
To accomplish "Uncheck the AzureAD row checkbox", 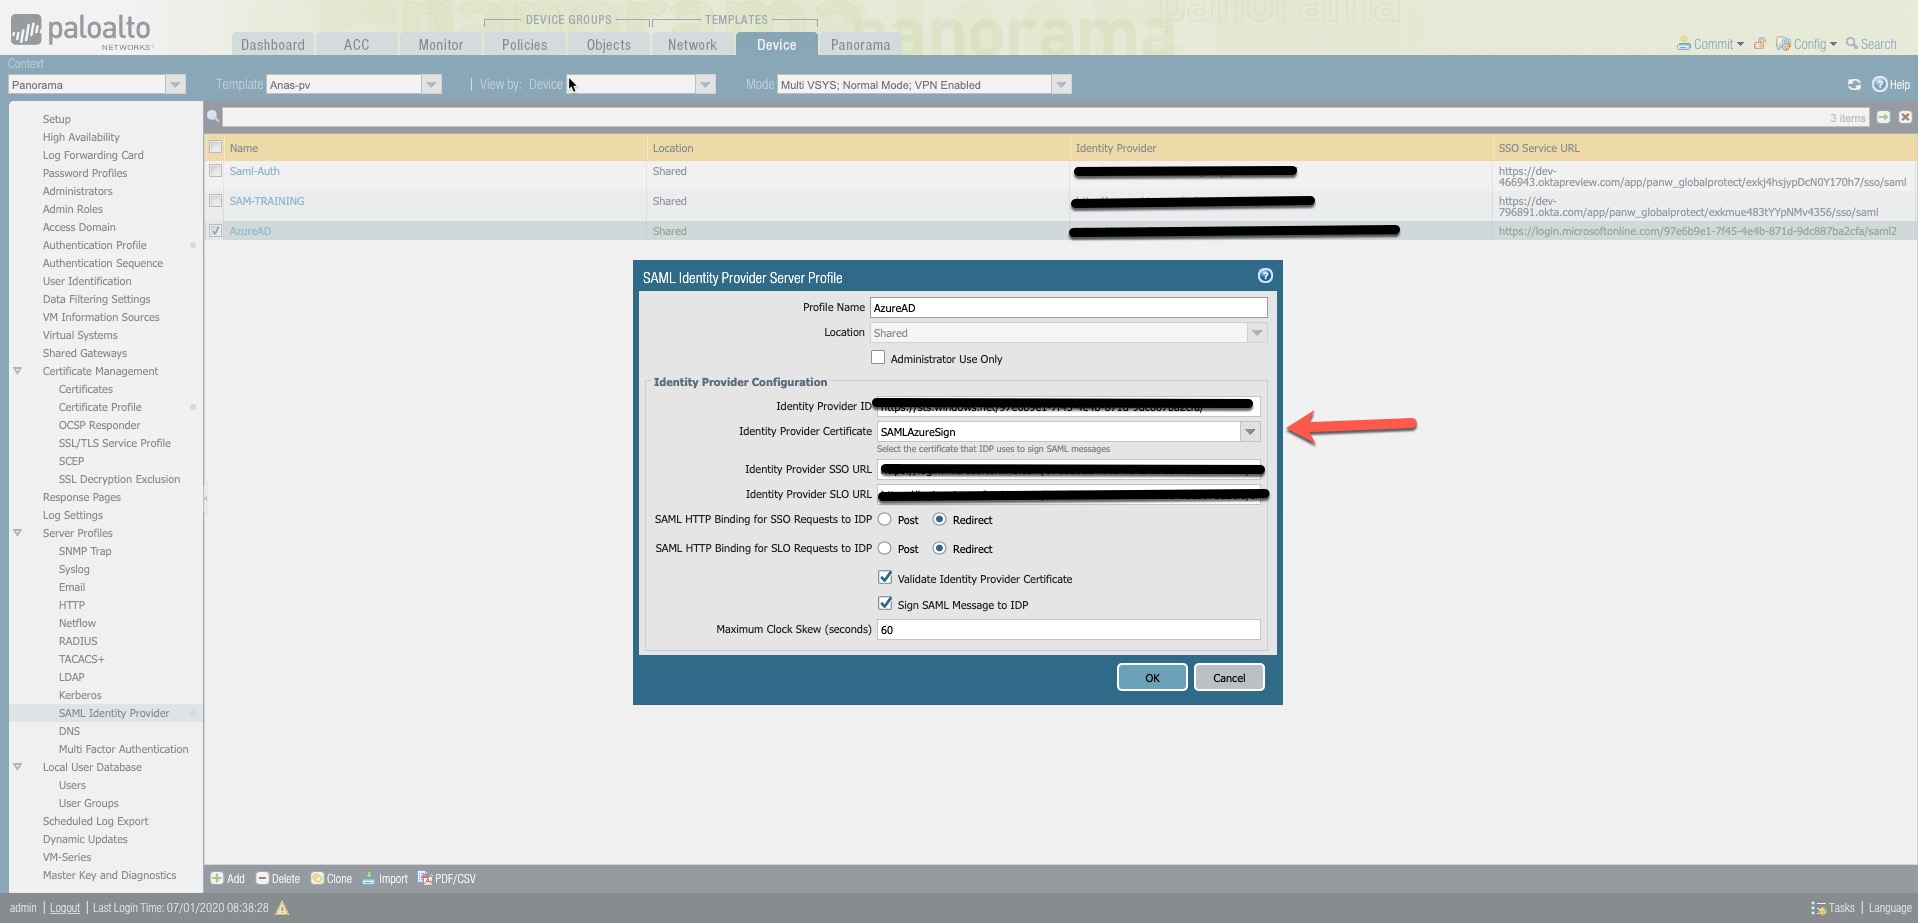I will (215, 231).
